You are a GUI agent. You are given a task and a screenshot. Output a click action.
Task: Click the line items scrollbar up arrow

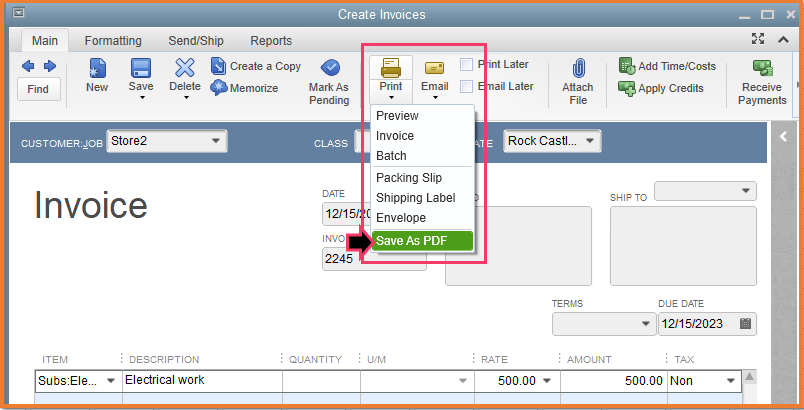[x=750, y=377]
